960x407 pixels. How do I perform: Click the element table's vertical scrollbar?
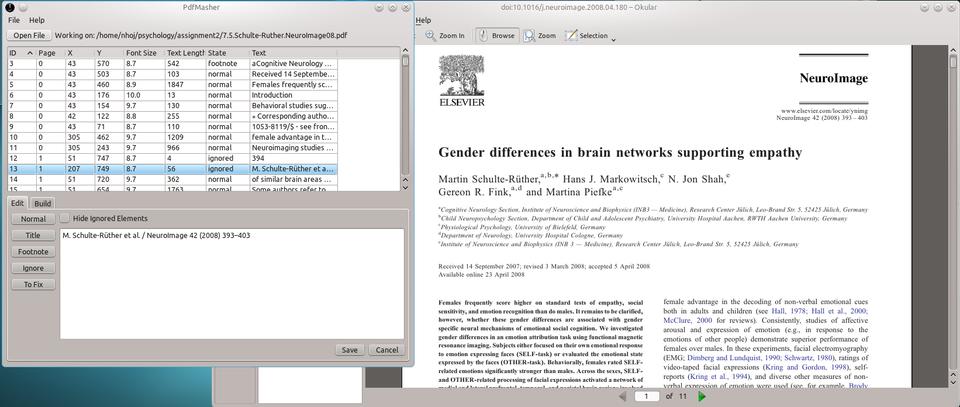click(x=404, y=110)
